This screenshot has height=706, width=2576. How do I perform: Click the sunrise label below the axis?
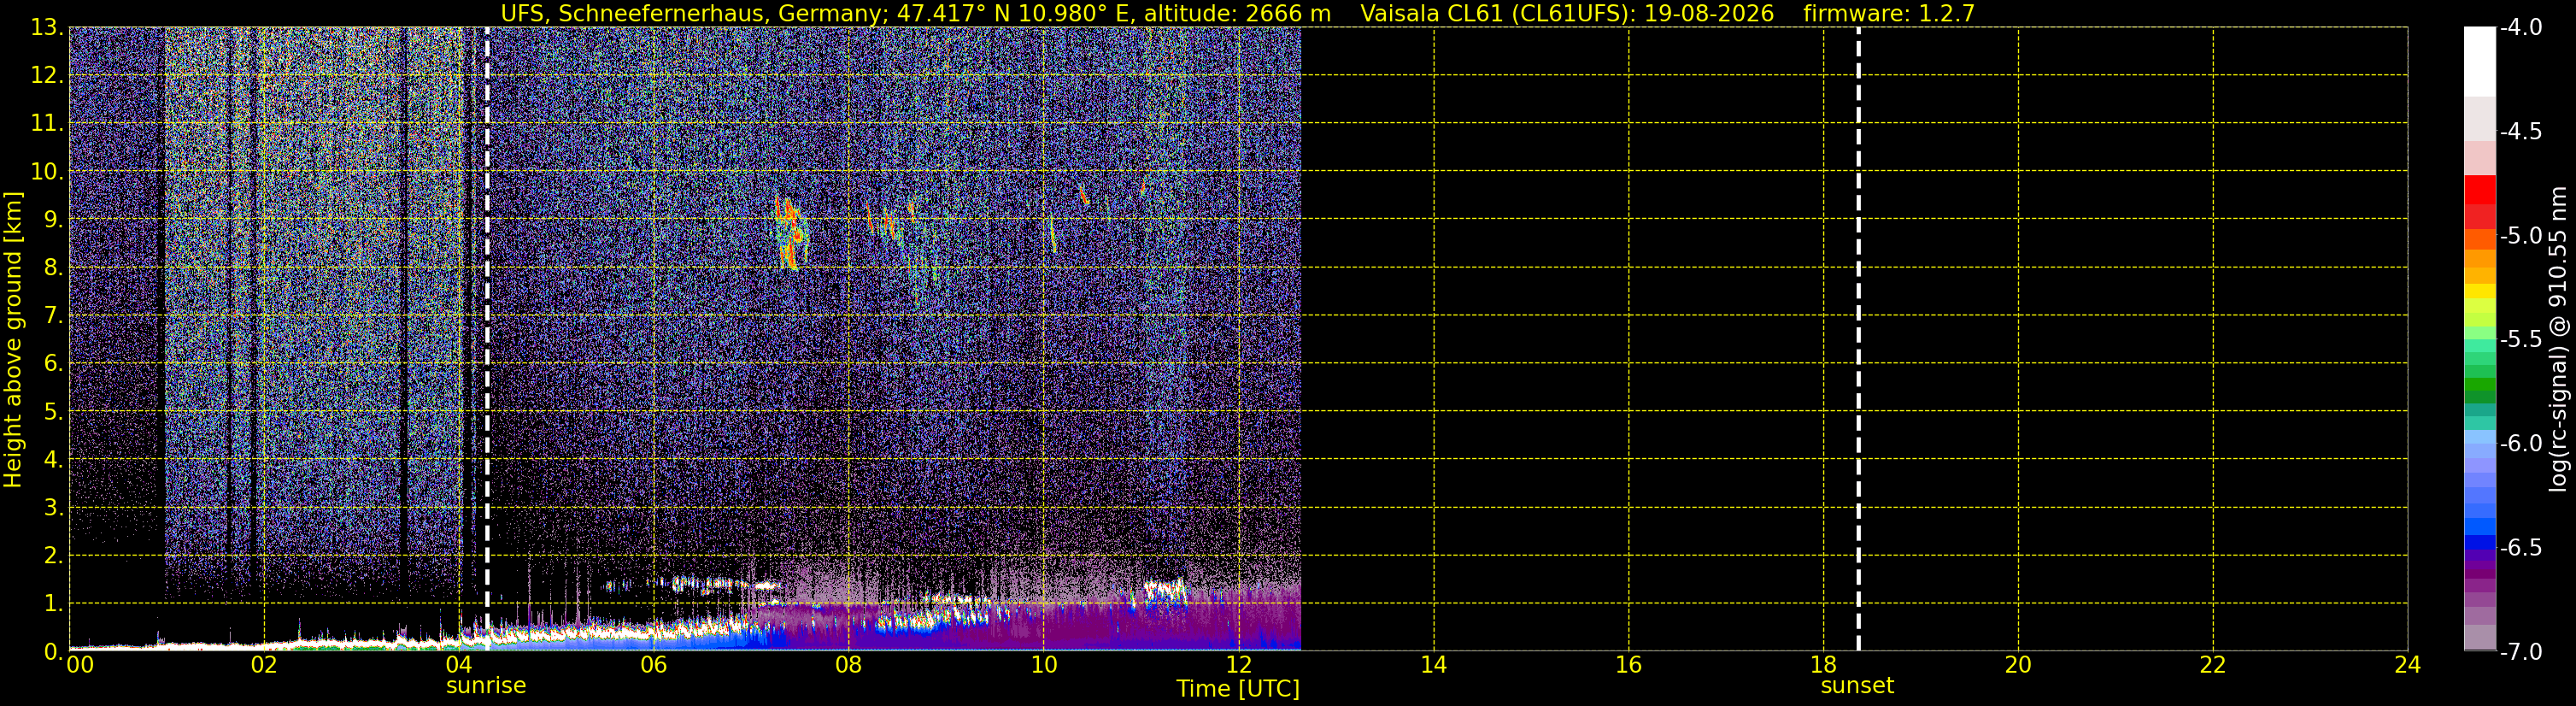(486, 686)
